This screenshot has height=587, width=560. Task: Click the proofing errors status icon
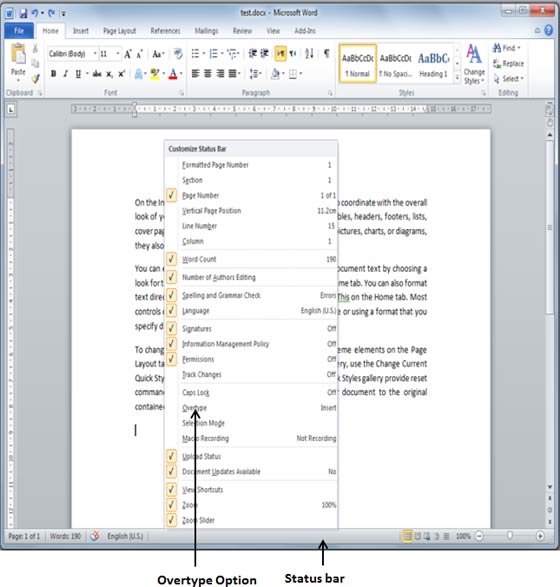[95, 536]
